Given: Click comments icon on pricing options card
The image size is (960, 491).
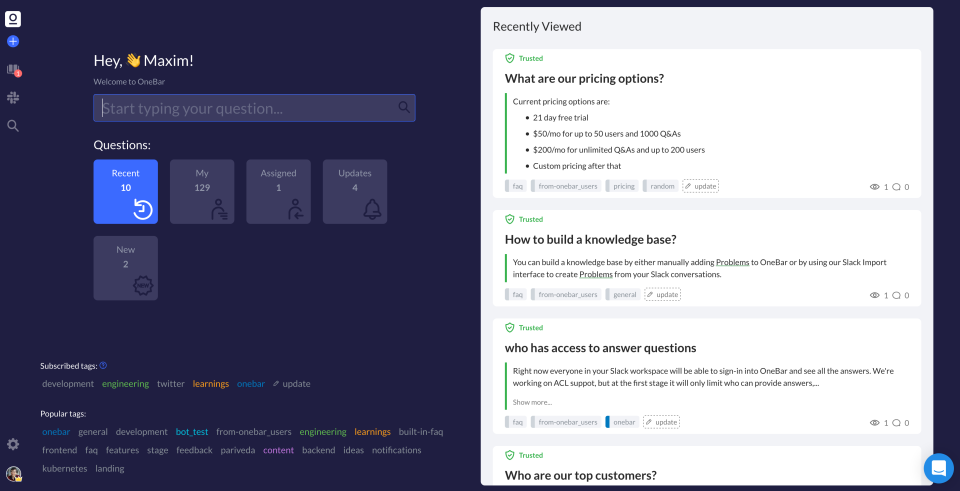Looking at the screenshot, I should [896, 187].
